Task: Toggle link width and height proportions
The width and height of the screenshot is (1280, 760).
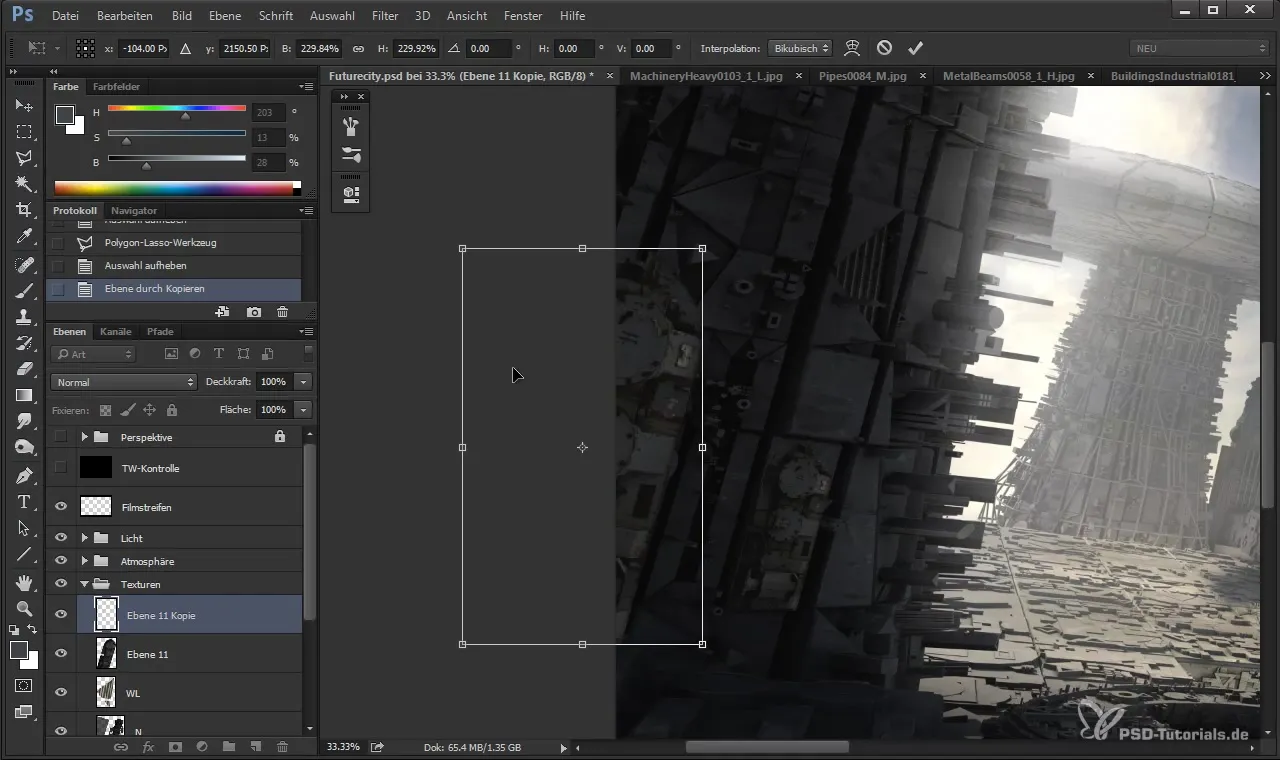Action: tap(358, 48)
